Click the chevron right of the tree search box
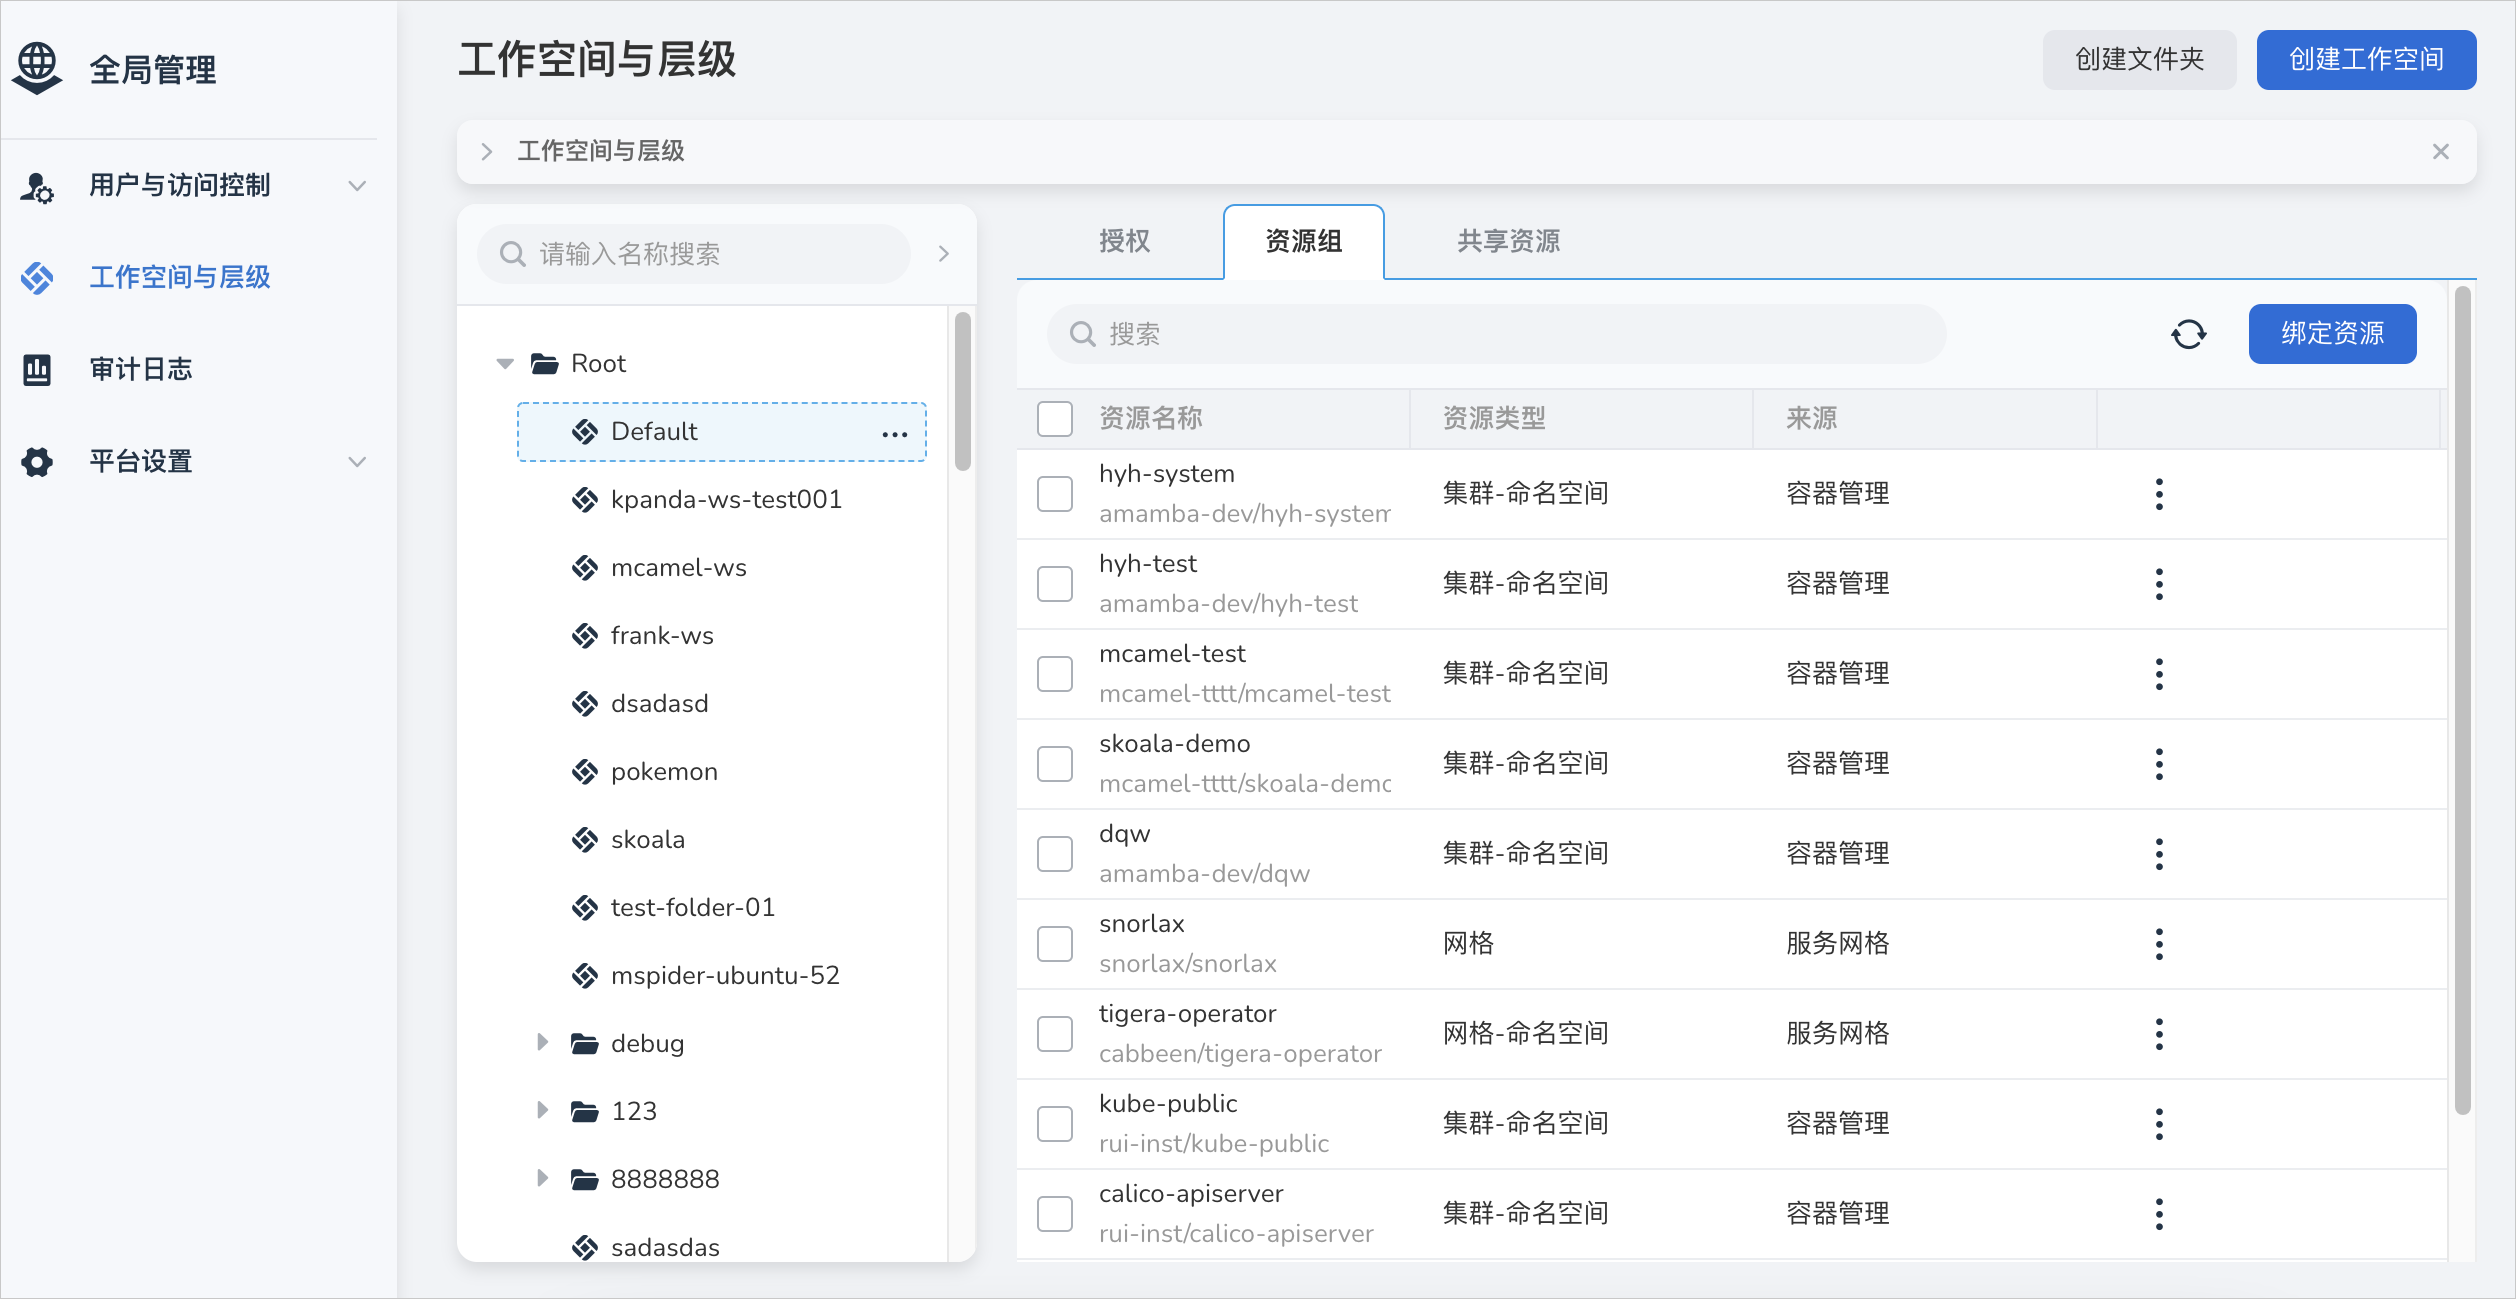This screenshot has width=2516, height=1299. [943, 254]
